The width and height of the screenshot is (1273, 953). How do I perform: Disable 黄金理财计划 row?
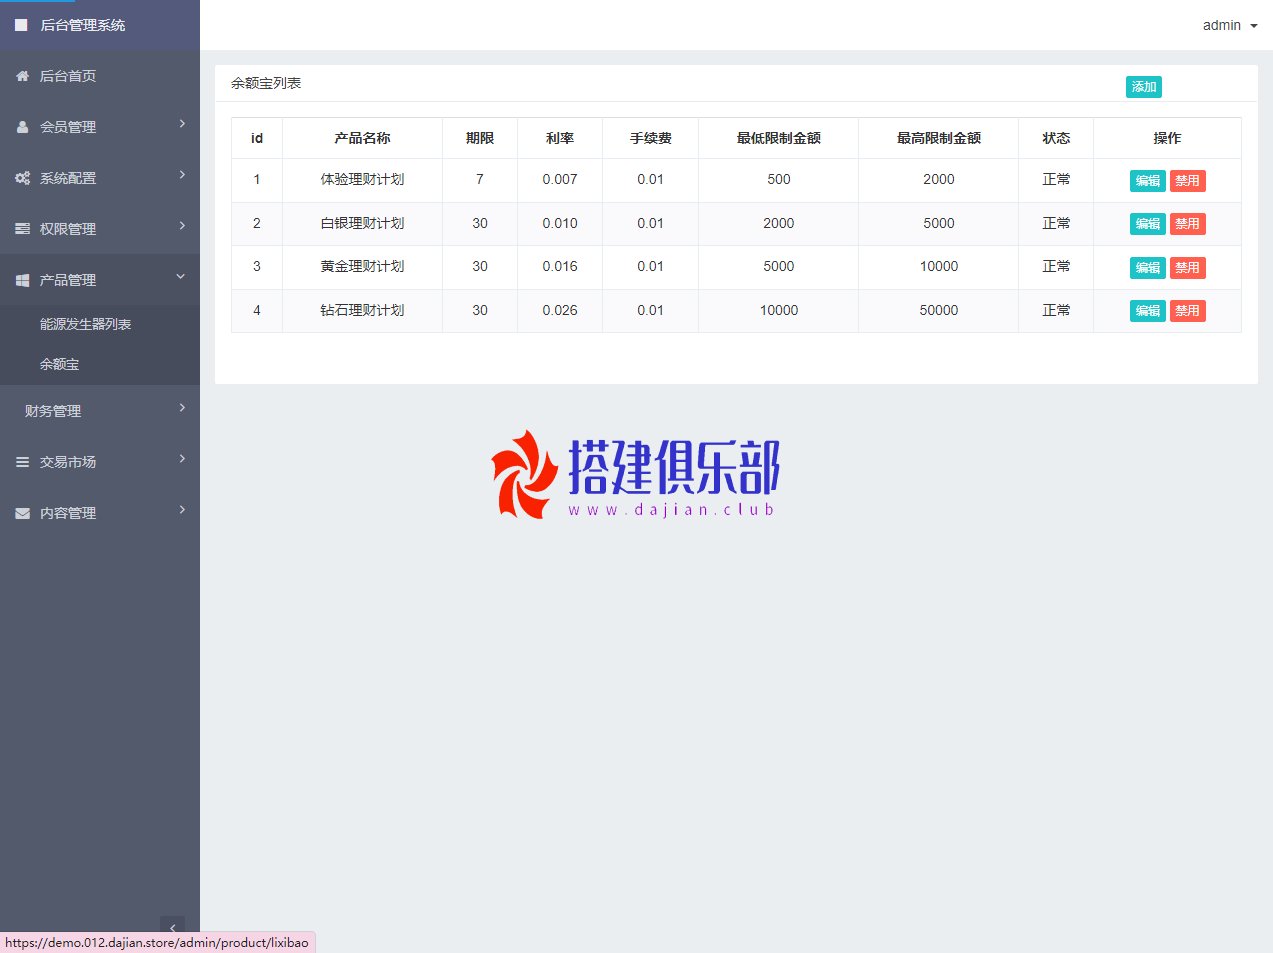(1188, 268)
